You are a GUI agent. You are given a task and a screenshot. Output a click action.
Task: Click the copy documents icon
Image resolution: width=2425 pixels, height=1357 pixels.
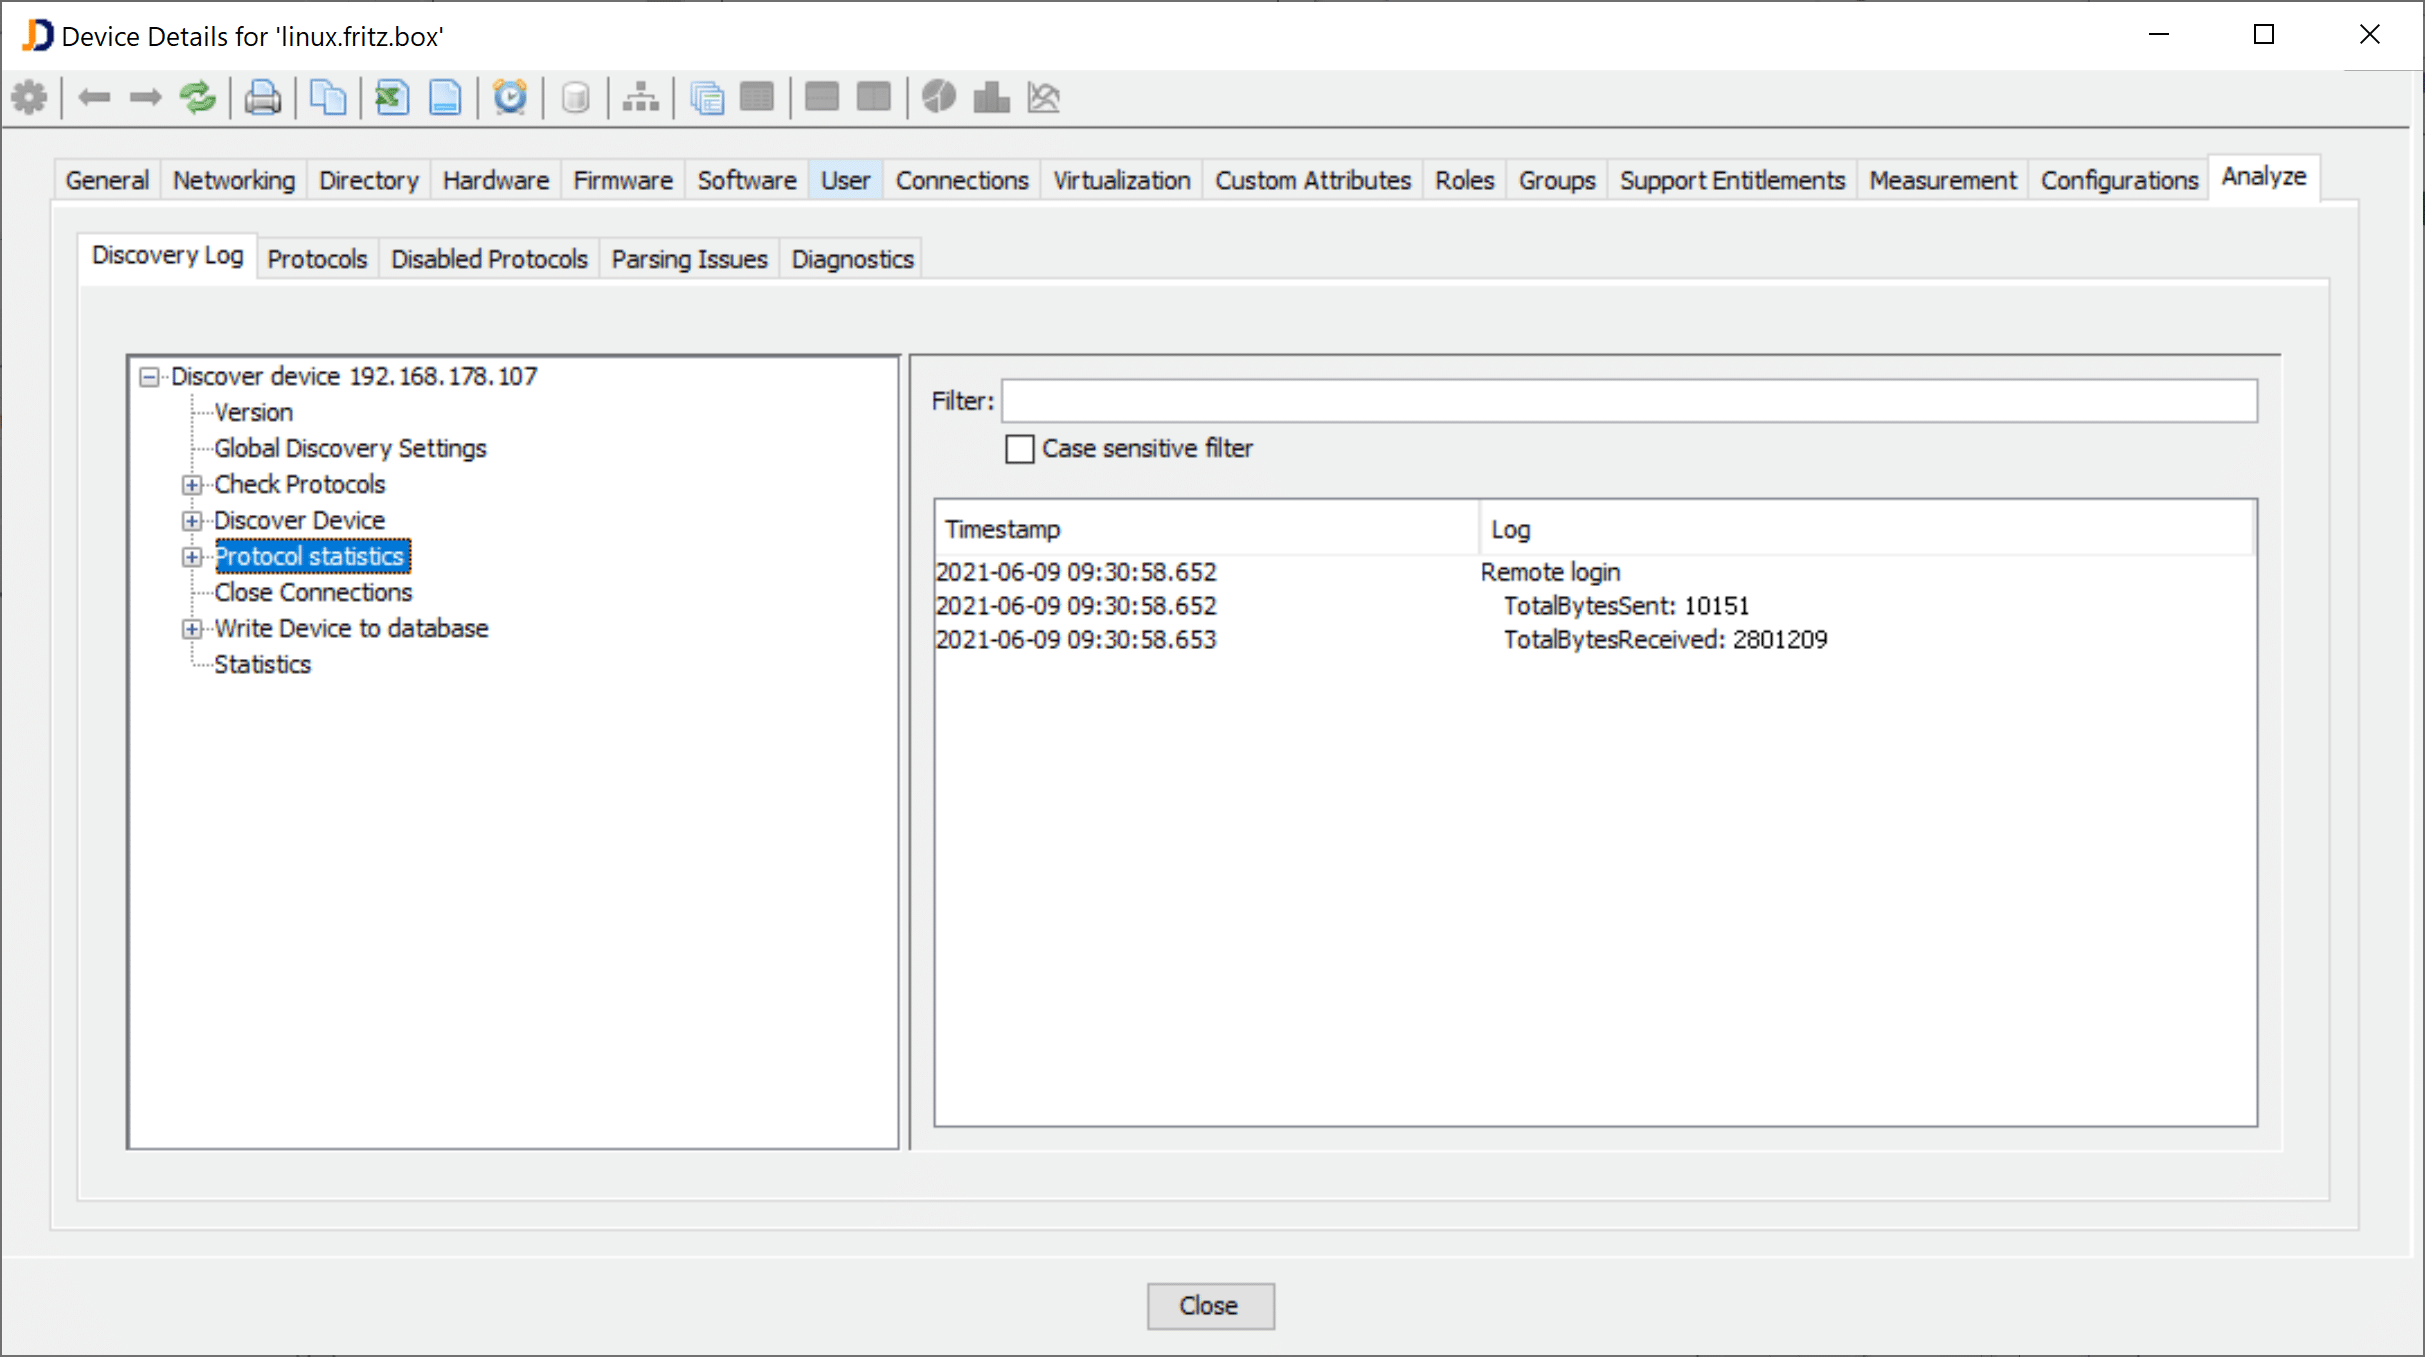[x=327, y=98]
